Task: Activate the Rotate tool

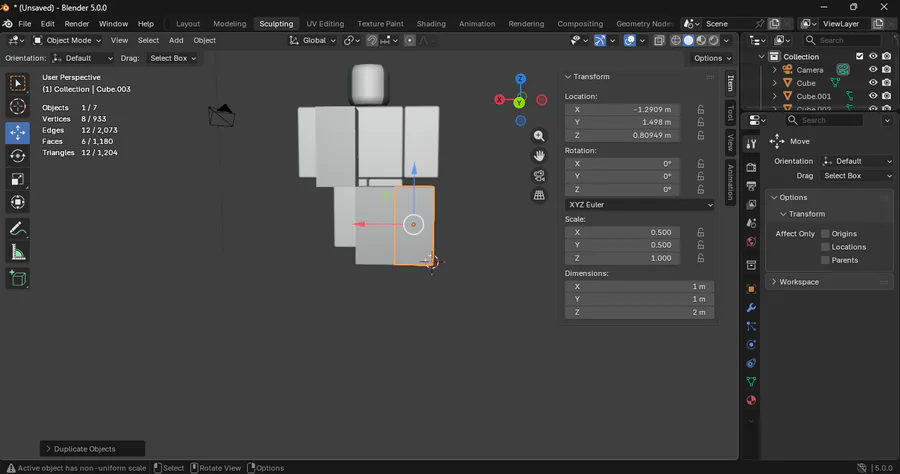Action: (x=18, y=156)
